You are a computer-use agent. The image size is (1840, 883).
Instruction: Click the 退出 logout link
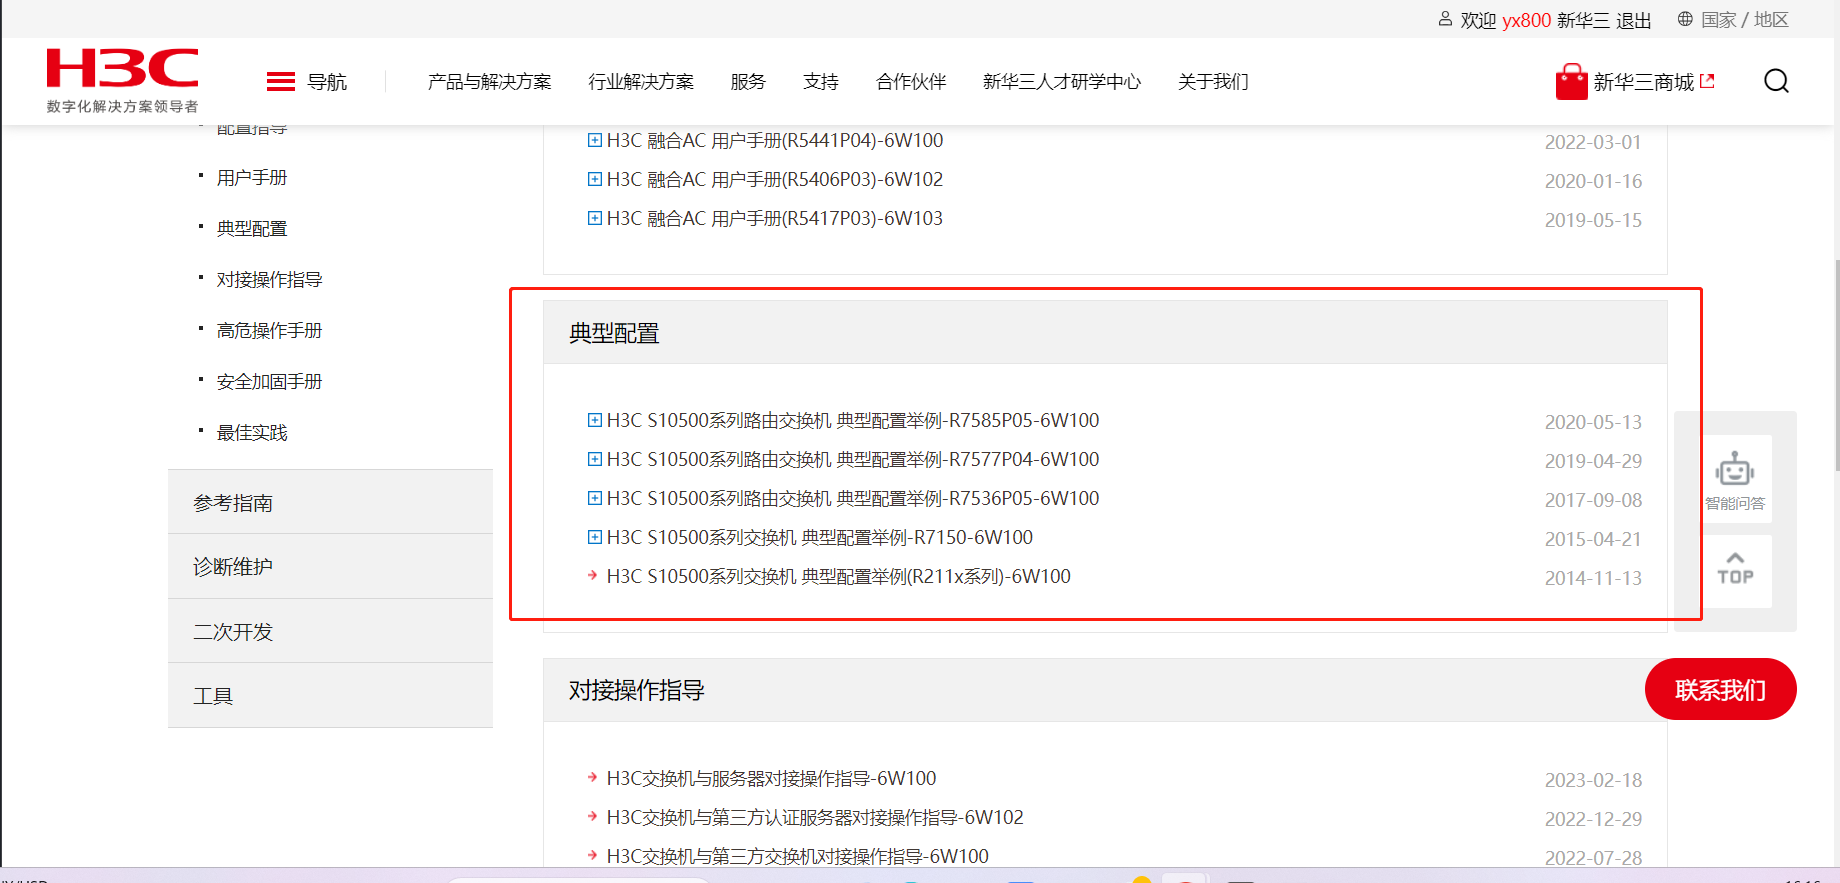1634,20
